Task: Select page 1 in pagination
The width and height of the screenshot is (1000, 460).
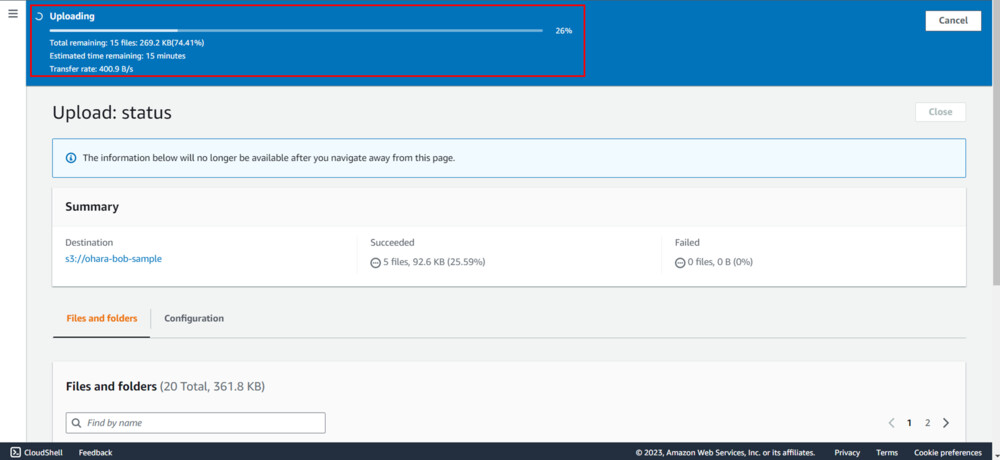Action: pos(909,423)
